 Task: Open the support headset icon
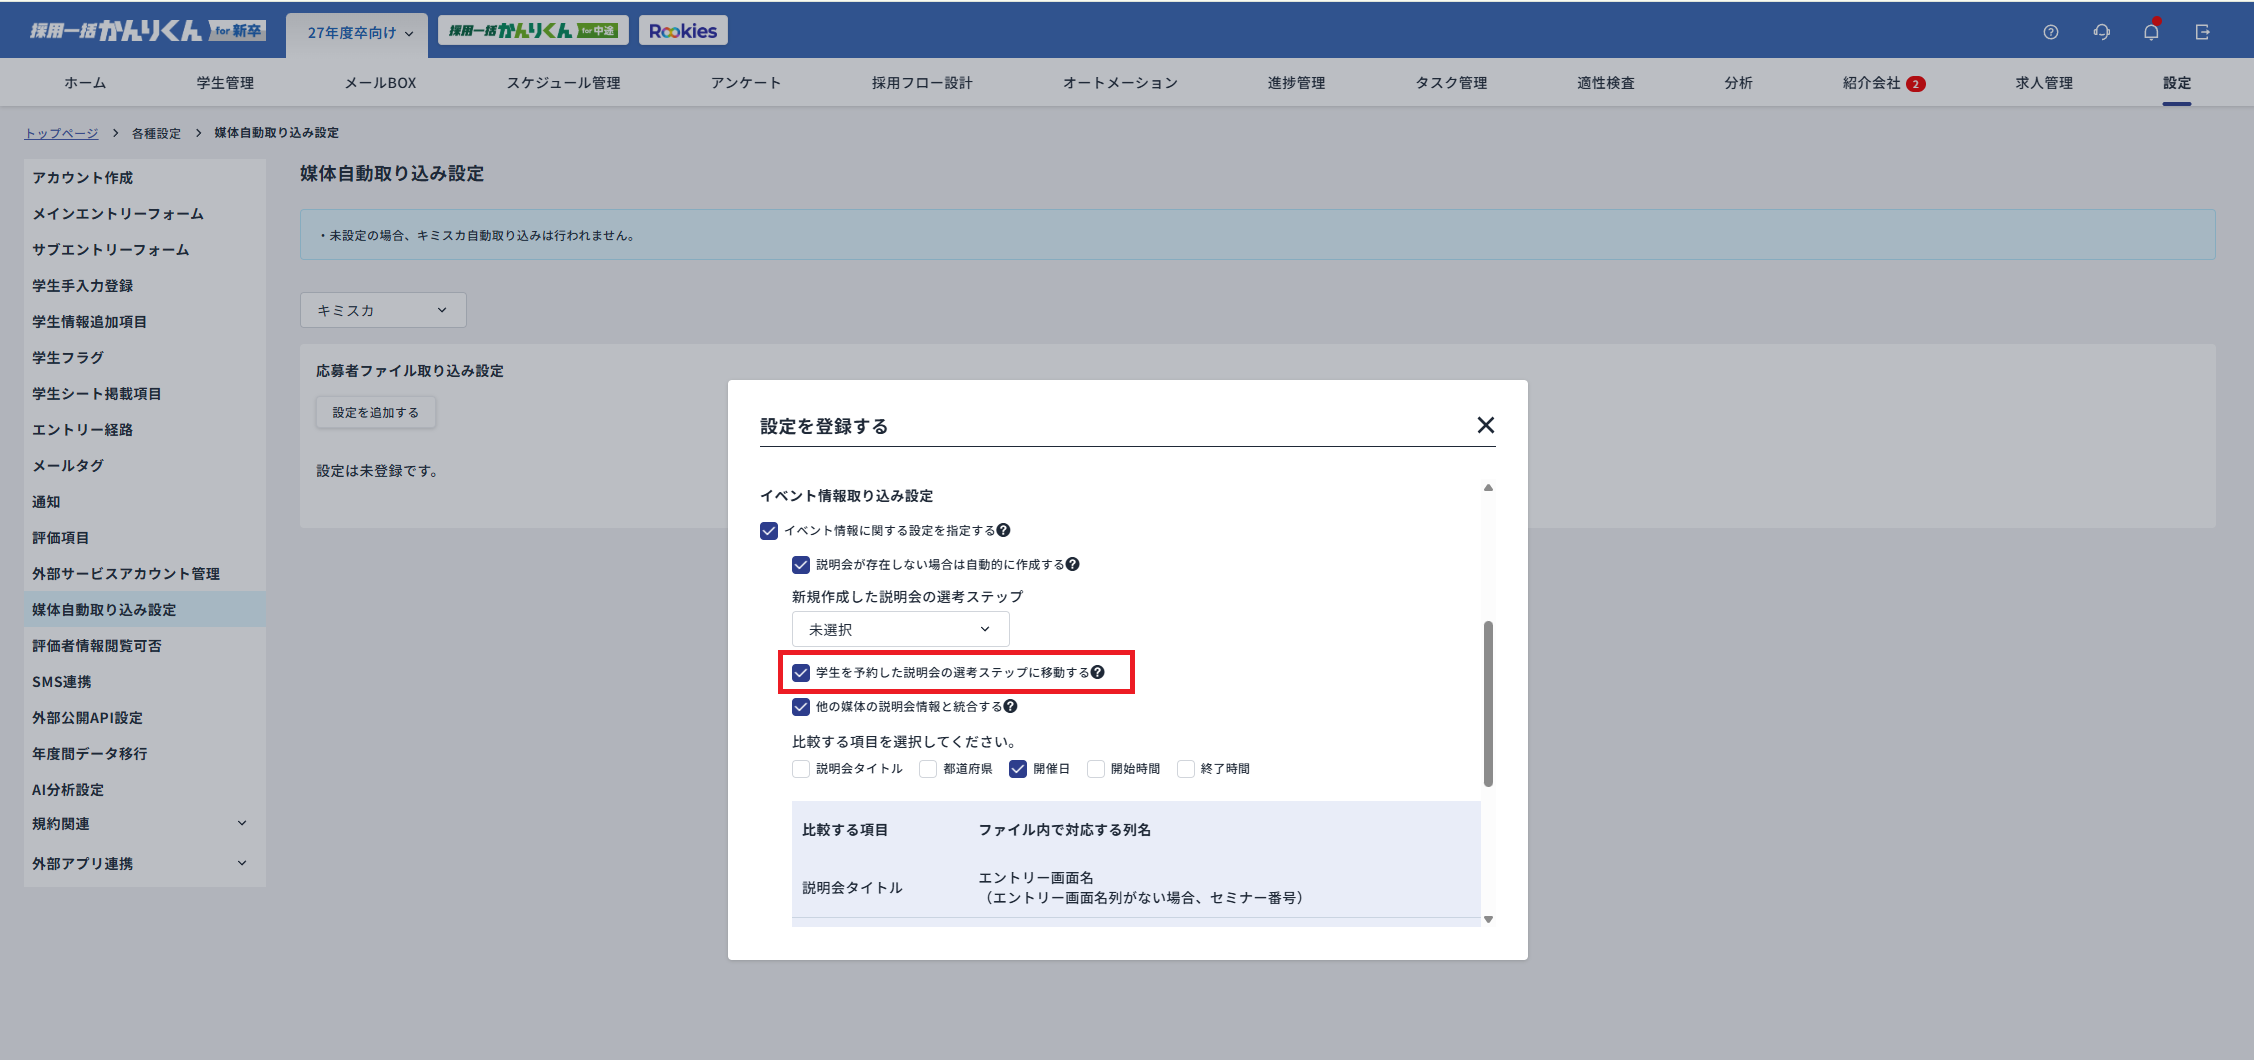pyautogui.click(x=2101, y=32)
